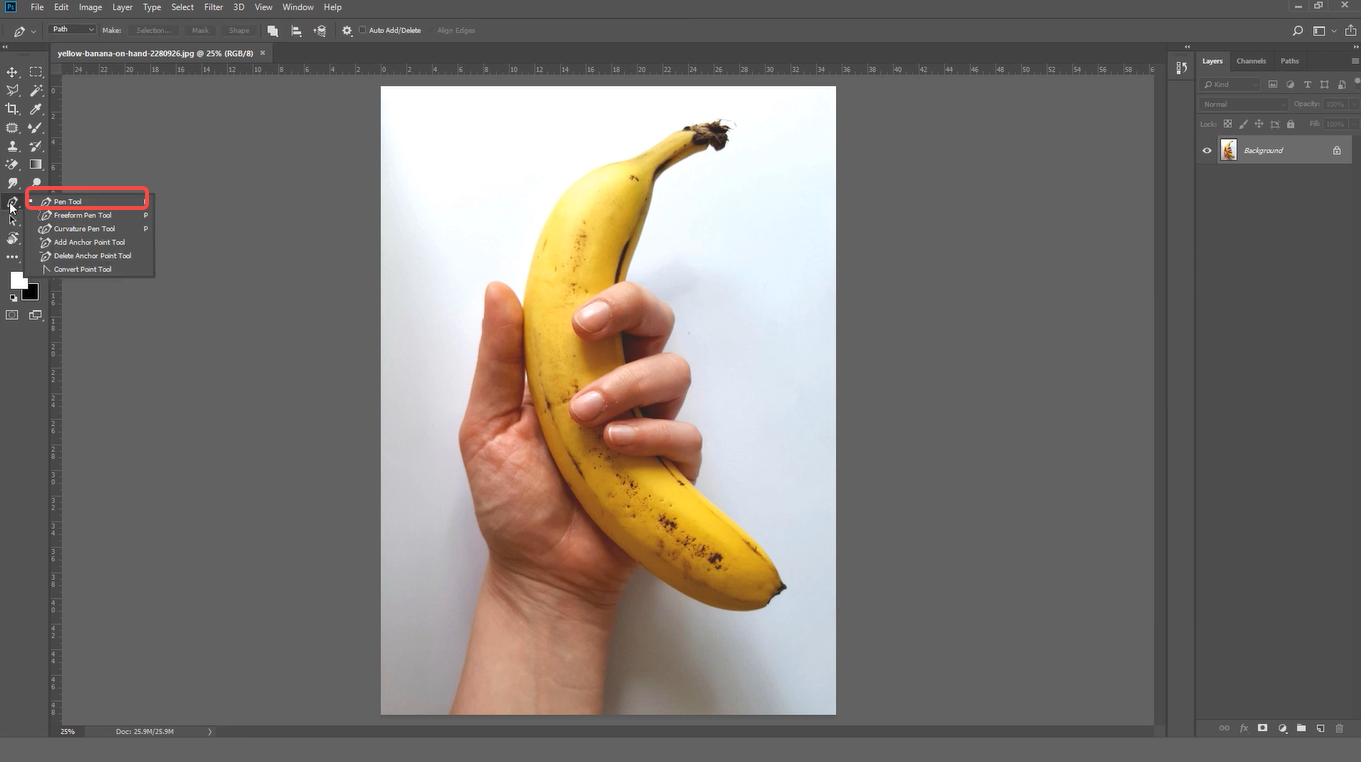Open the Filter menu
Screen dimensions: 1361x762
pos(213,7)
